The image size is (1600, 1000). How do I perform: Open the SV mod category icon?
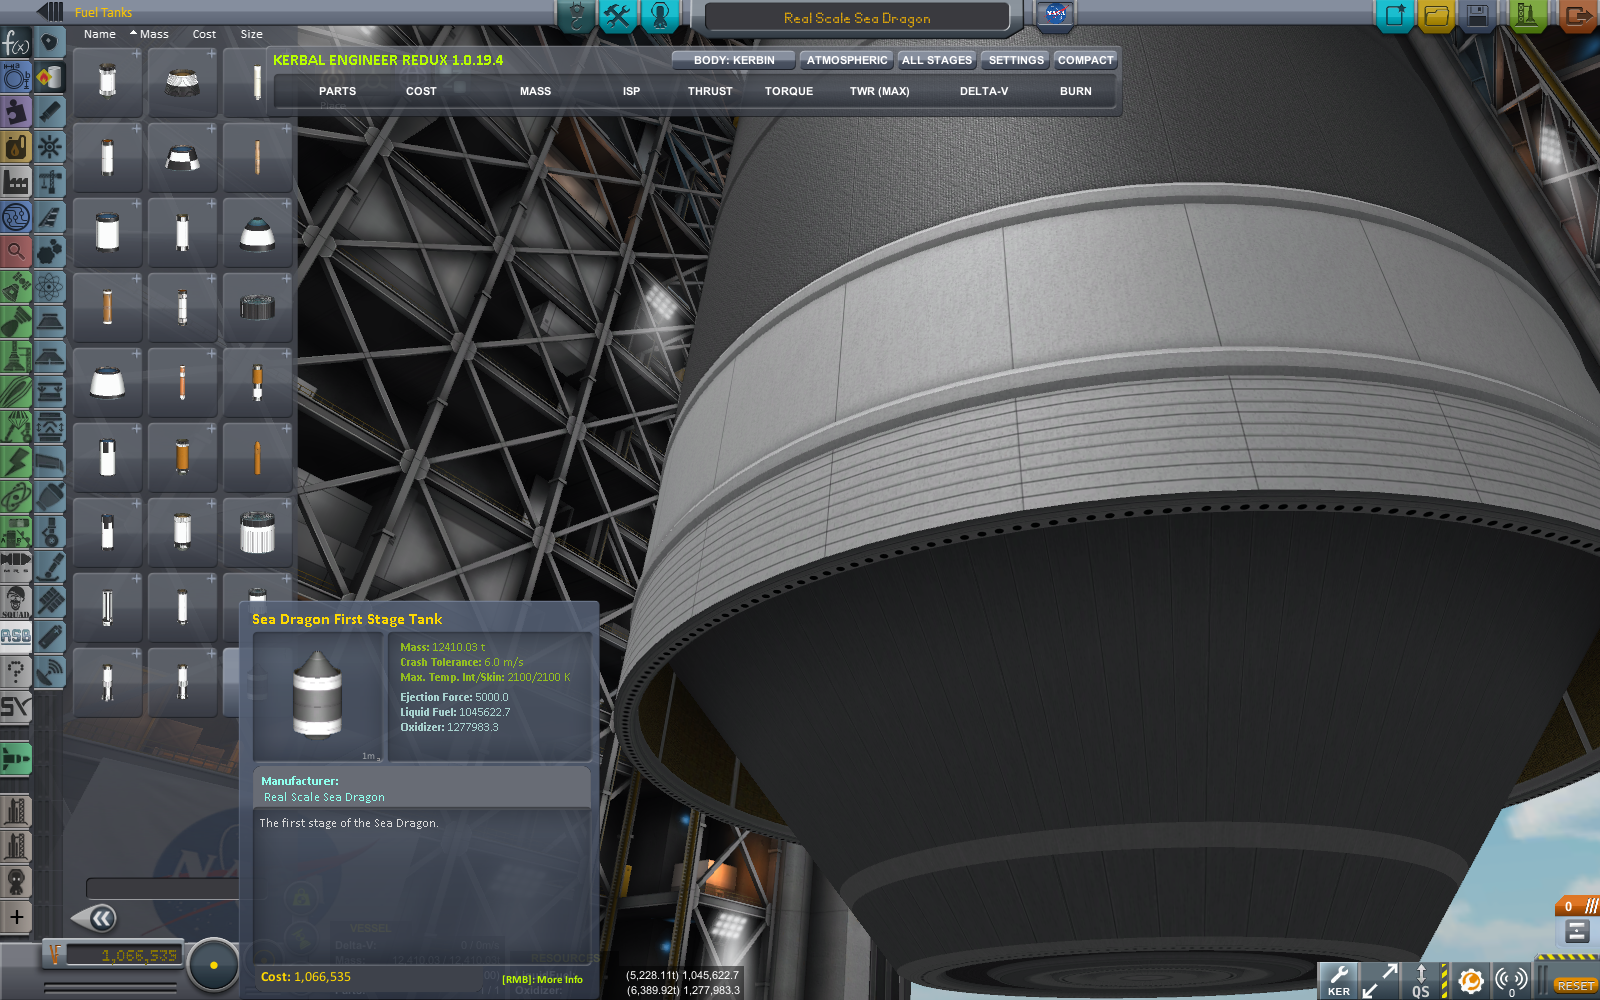(16, 707)
